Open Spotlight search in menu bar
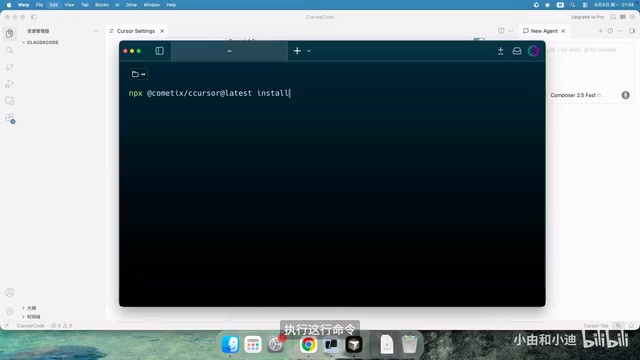 coord(573,5)
